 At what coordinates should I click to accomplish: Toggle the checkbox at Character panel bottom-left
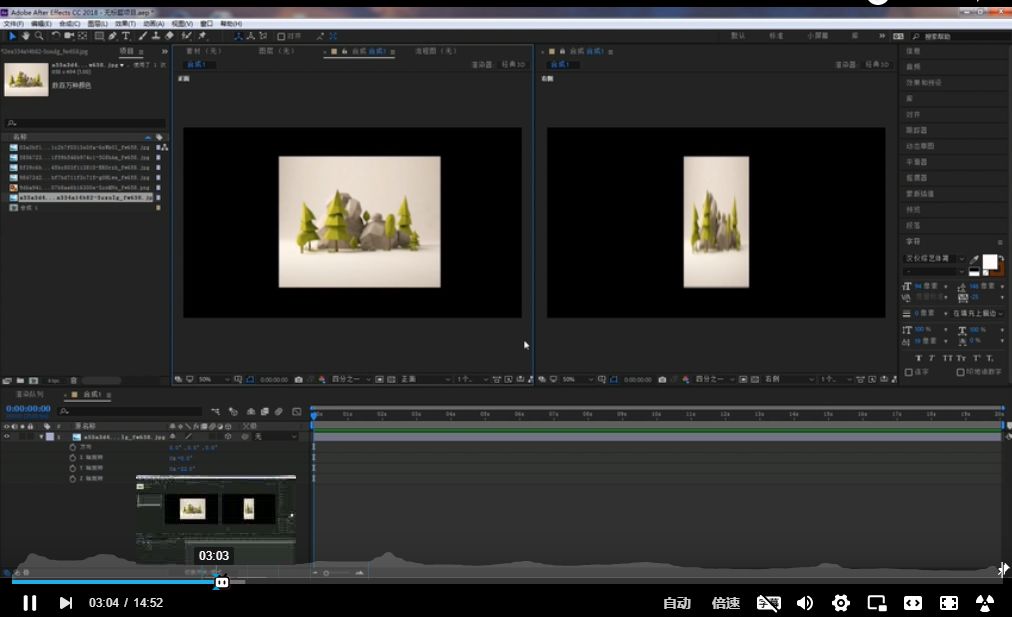909,372
